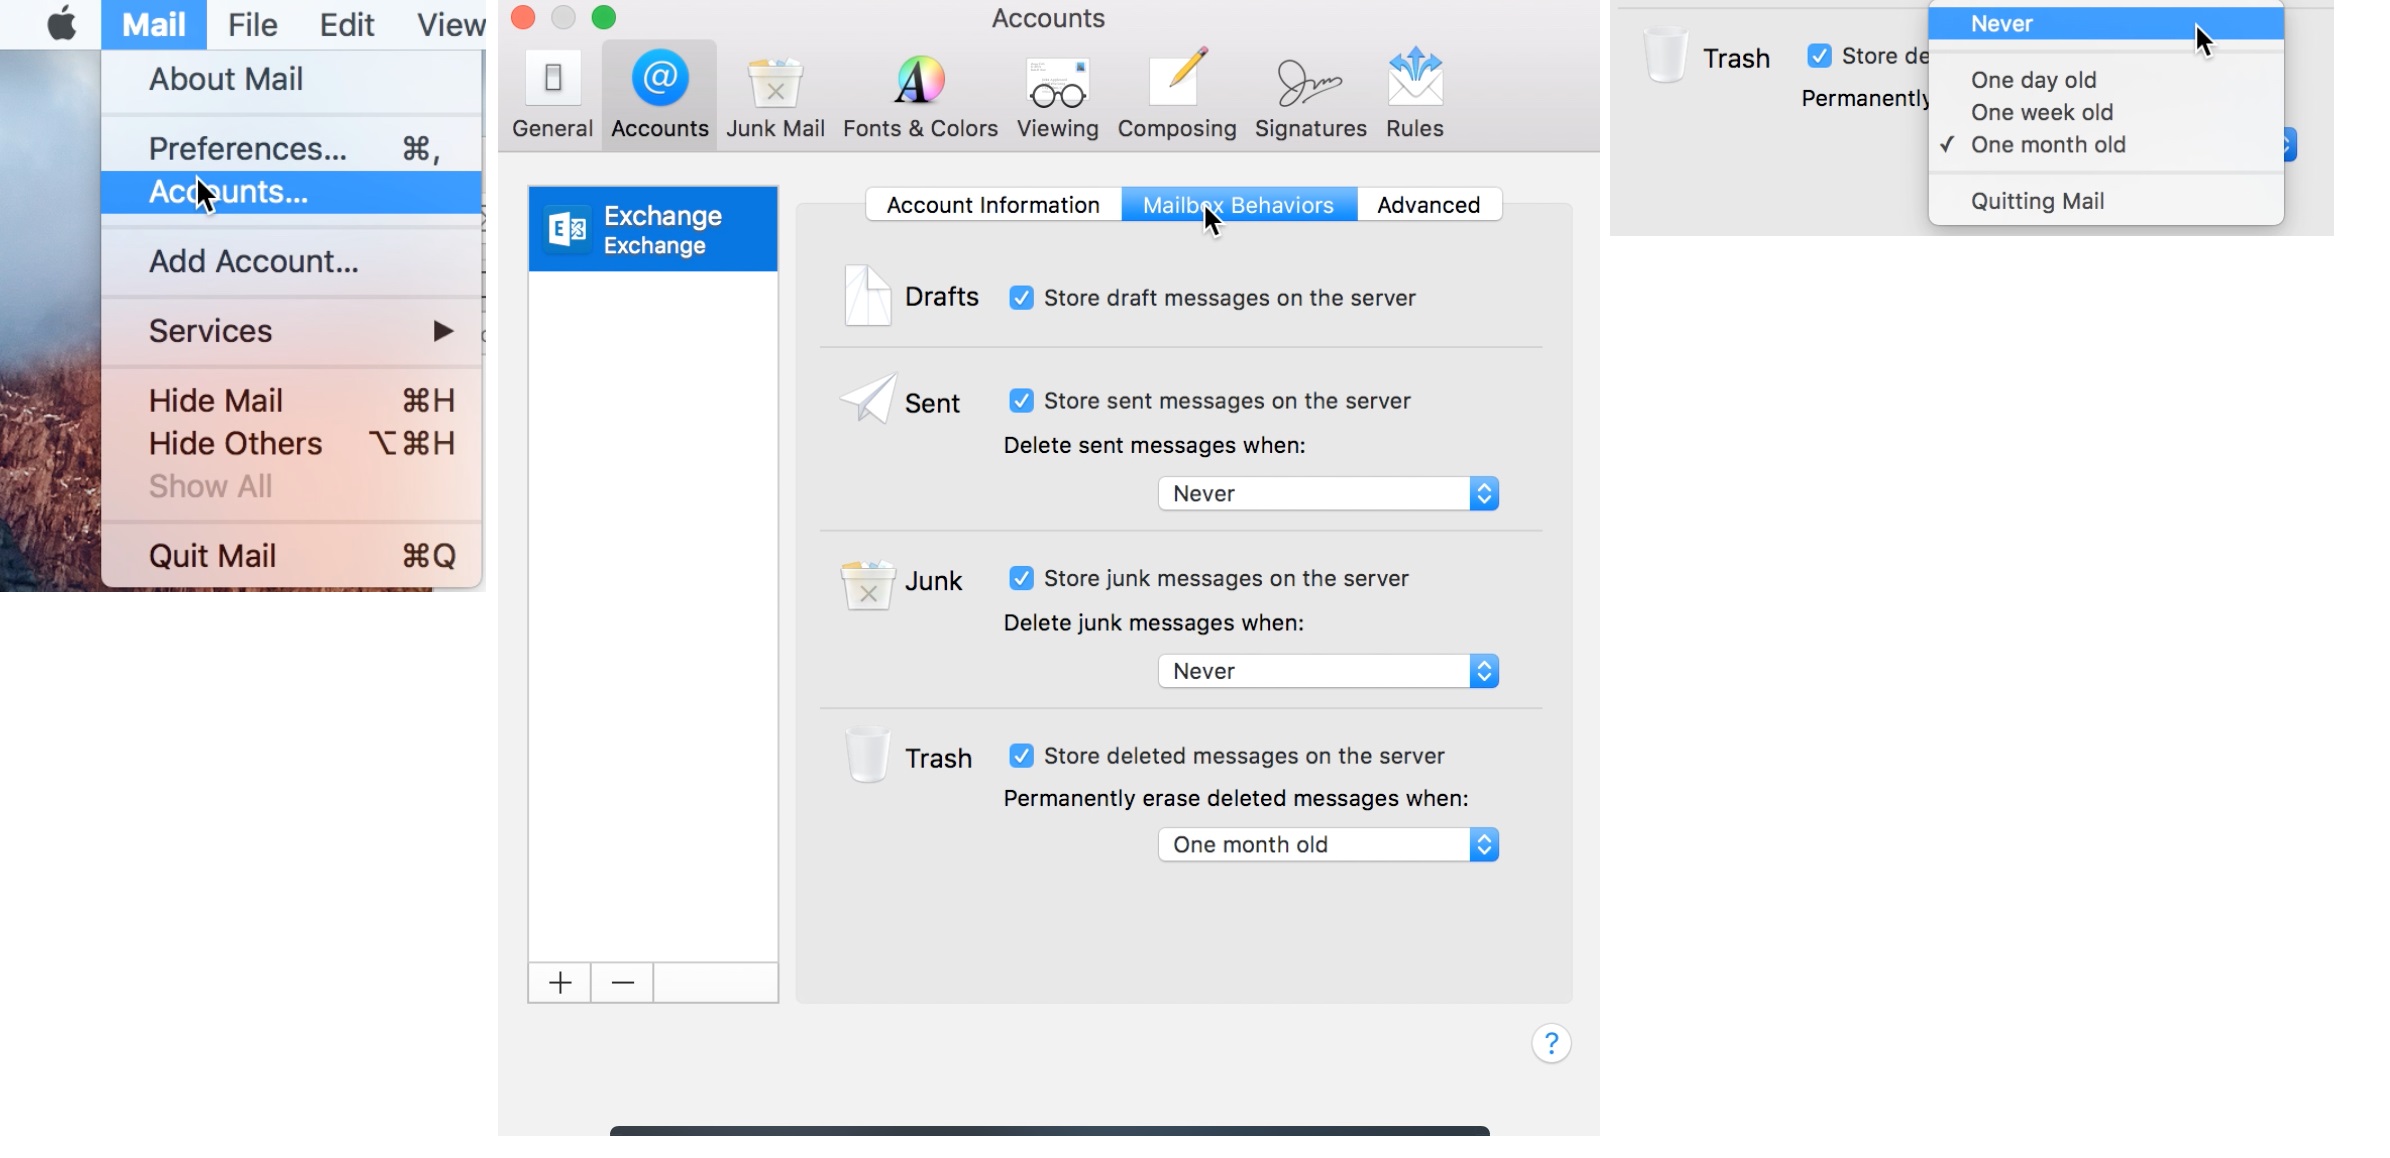The width and height of the screenshot is (2390, 1158).
Task: Select the Exchange account in sidebar
Action: pyautogui.click(x=651, y=228)
